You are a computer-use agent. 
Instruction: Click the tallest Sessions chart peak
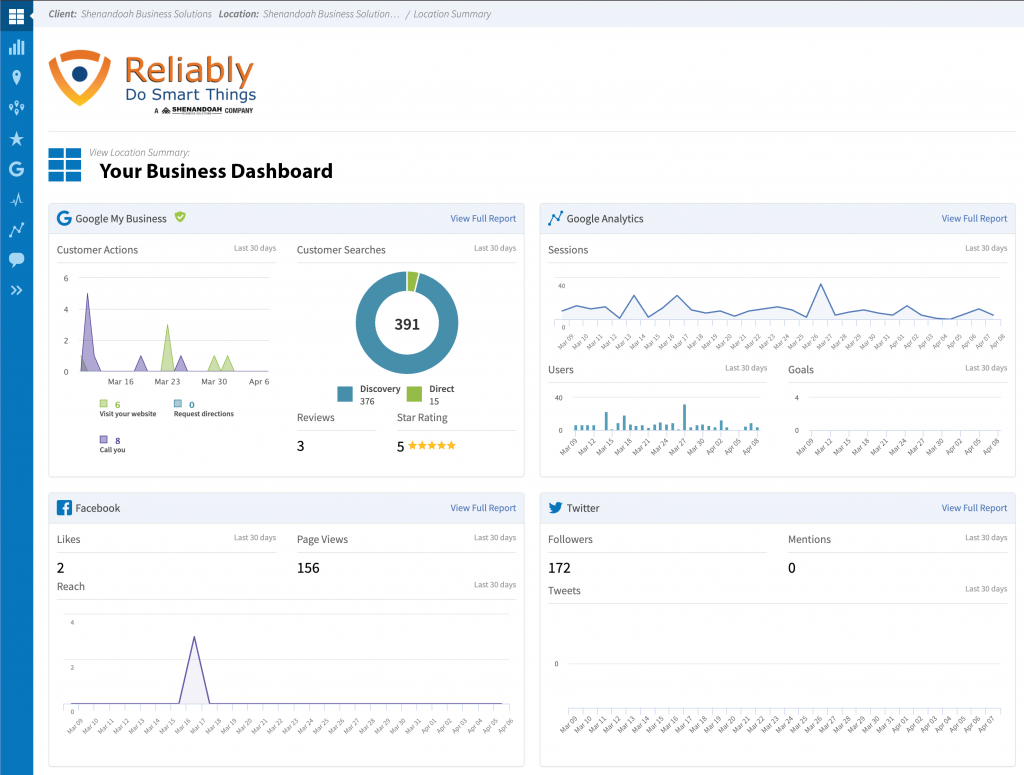[820, 284]
